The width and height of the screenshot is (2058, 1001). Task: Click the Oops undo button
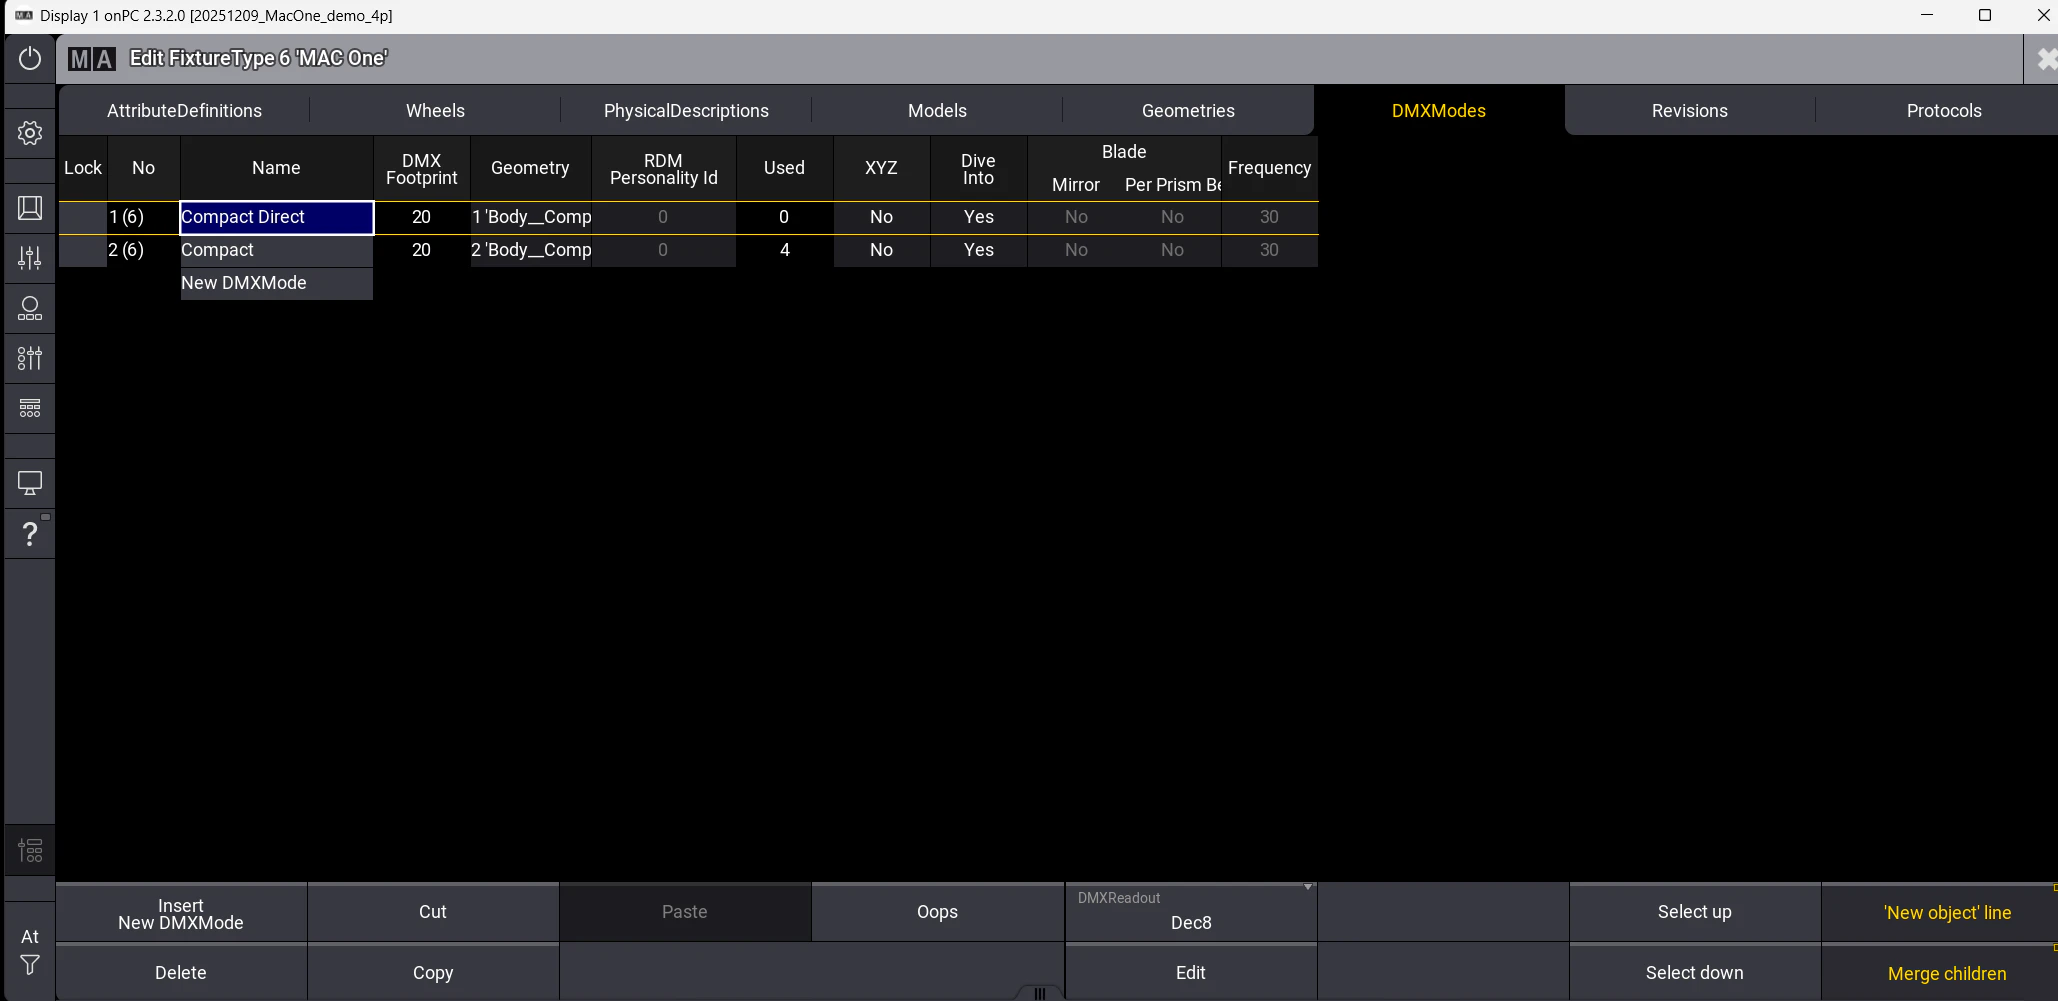tap(937, 913)
